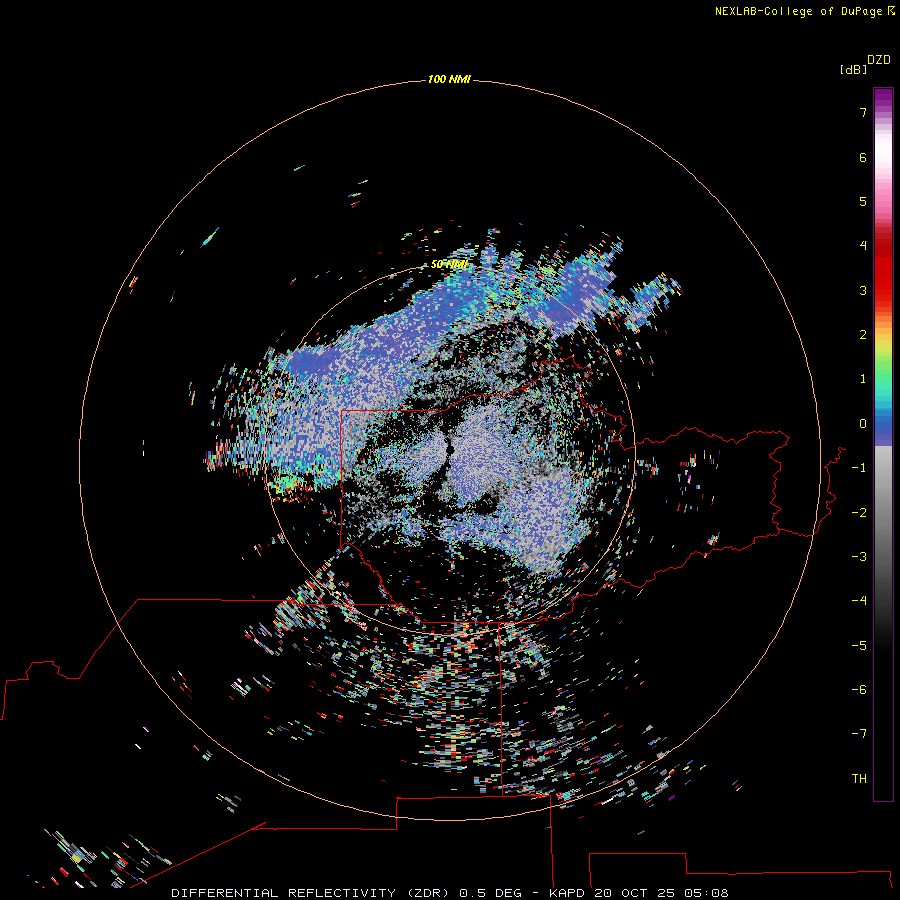Click the 20 OCT 25 05:08 timestamp
The image size is (900, 900).
[661, 893]
